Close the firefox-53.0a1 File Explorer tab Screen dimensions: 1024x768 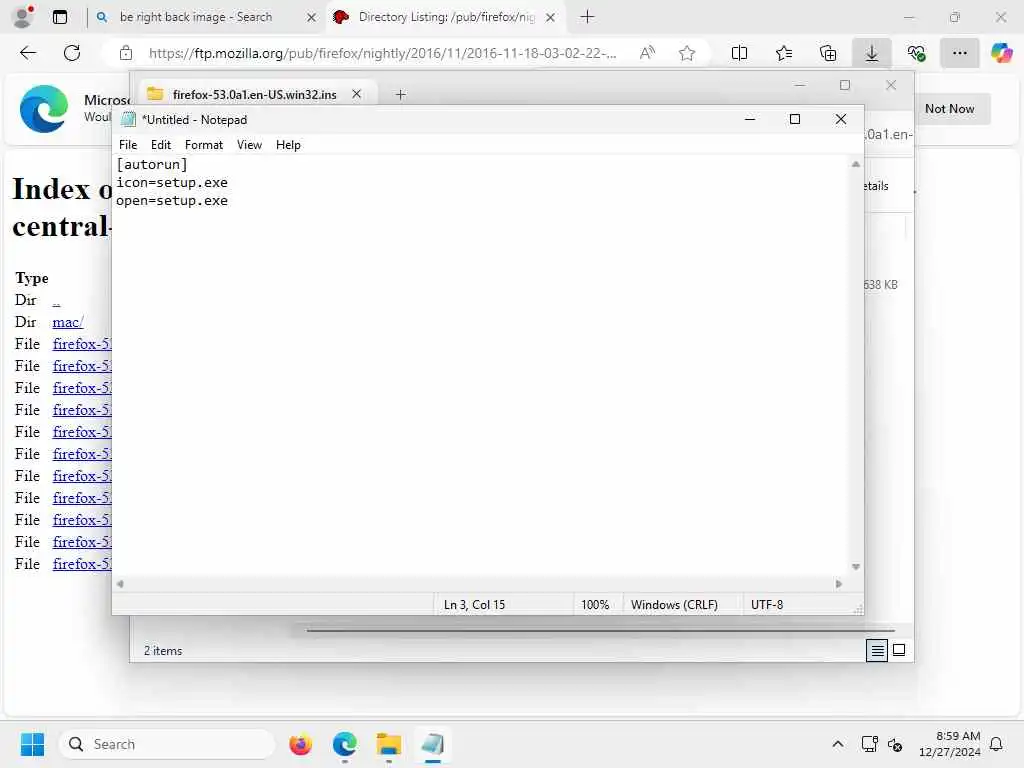click(357, 94)
